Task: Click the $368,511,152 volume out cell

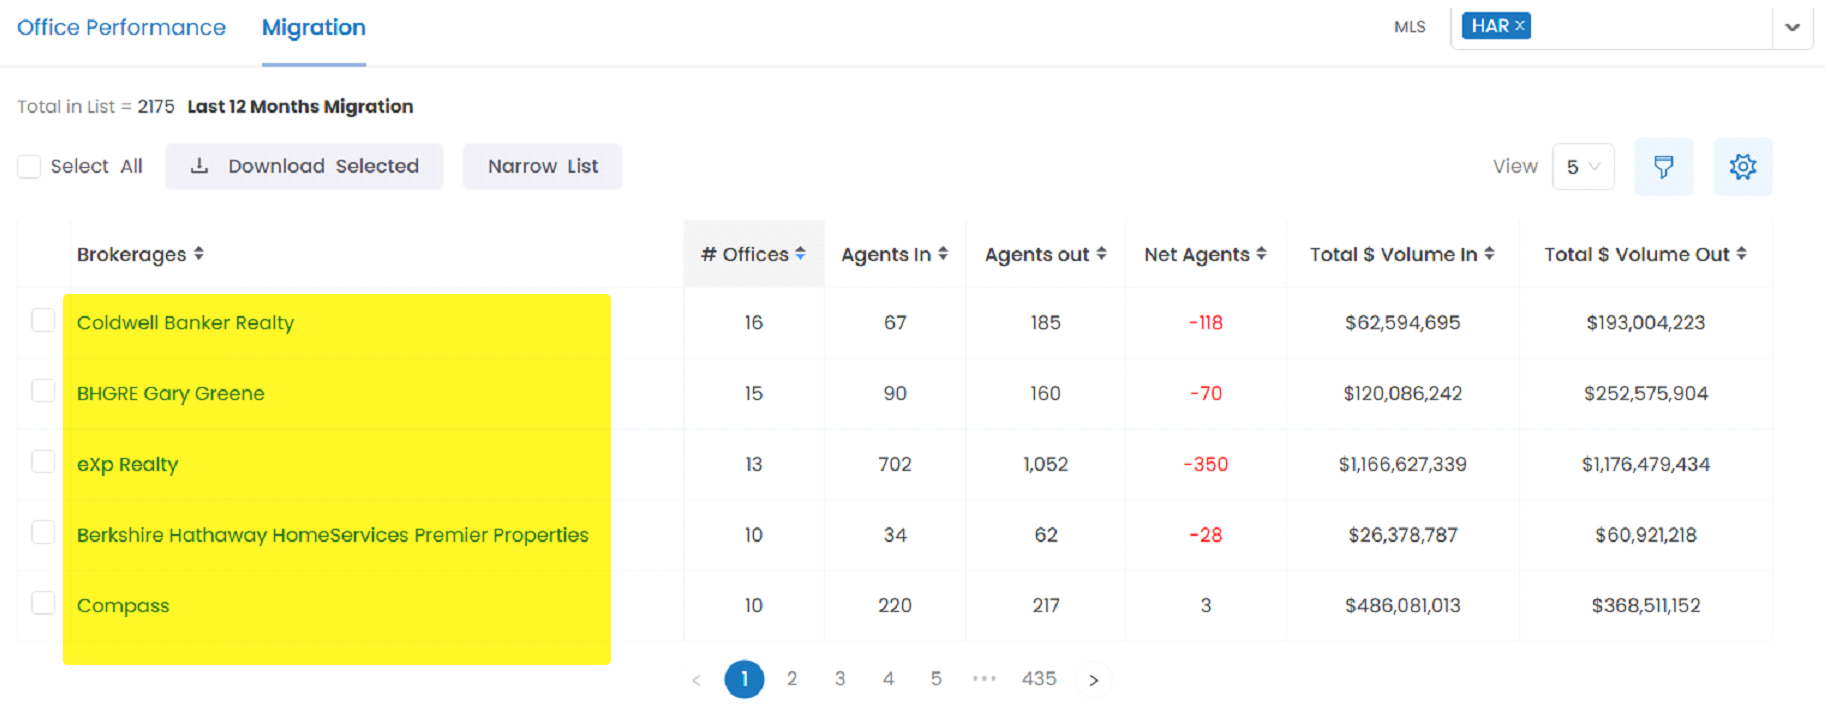Action: pos(1646,606)
